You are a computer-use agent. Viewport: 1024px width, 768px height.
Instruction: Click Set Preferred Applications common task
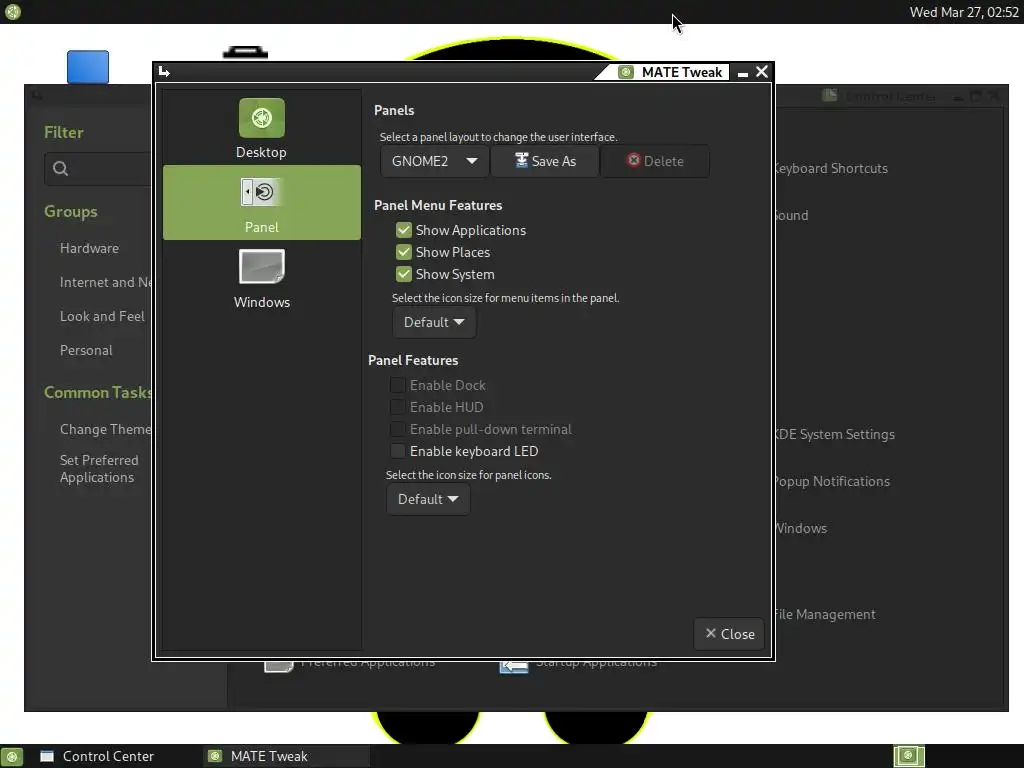[x=99, y=469]
